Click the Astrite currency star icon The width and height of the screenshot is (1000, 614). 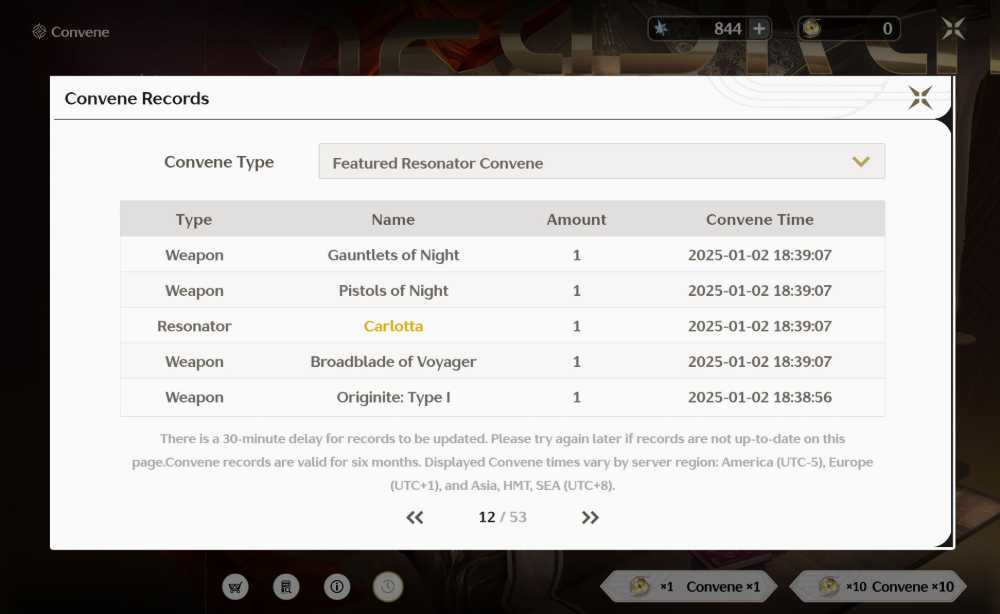[x=661, y=29]
